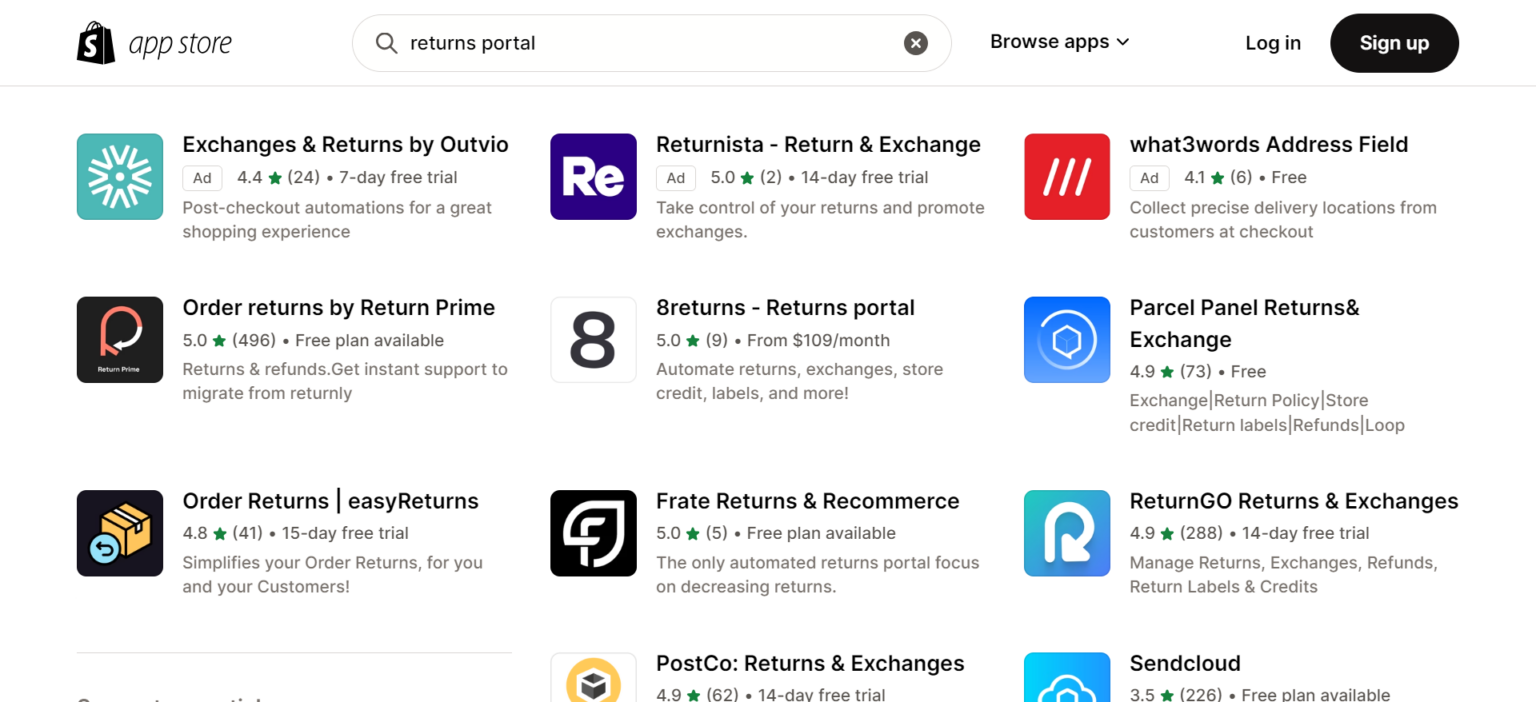The width and height of the screenshot is (1536, 702).
Task: Open the 'PostCo: Returns & Exchanges' listing
Action: click(x=810, y=663)
